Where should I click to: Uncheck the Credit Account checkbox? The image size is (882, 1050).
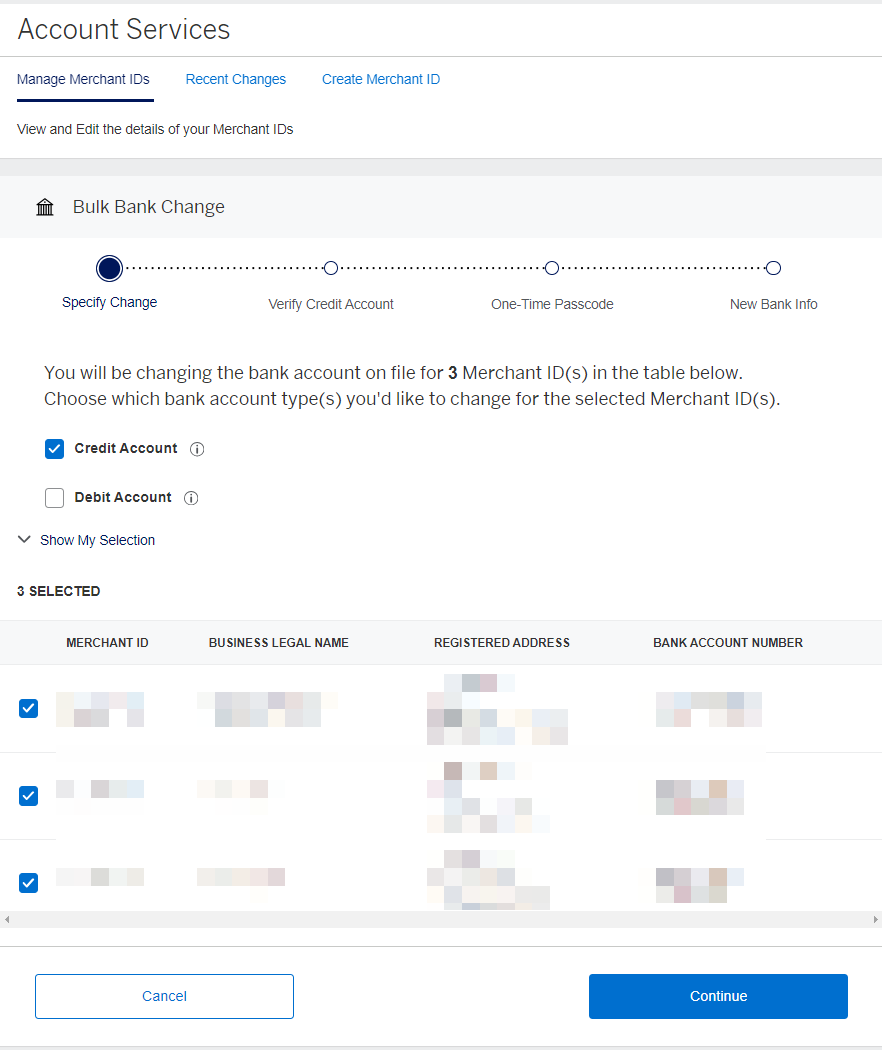[x=54, y=448]
